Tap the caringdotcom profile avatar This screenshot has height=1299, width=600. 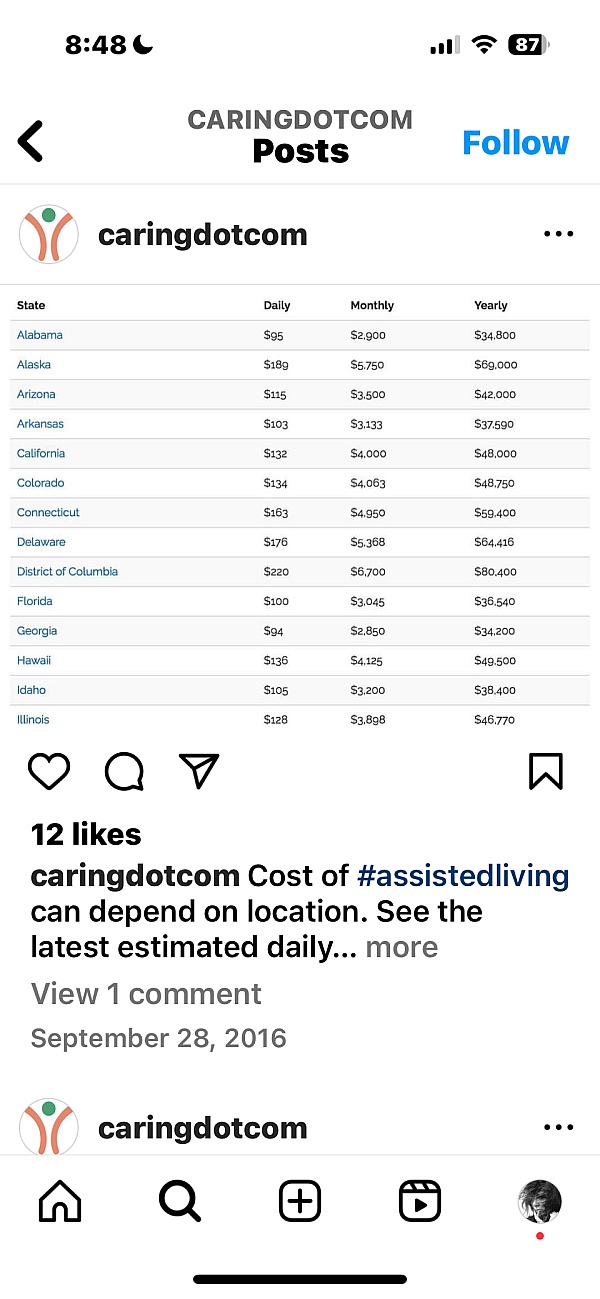(x=49, y=235)
